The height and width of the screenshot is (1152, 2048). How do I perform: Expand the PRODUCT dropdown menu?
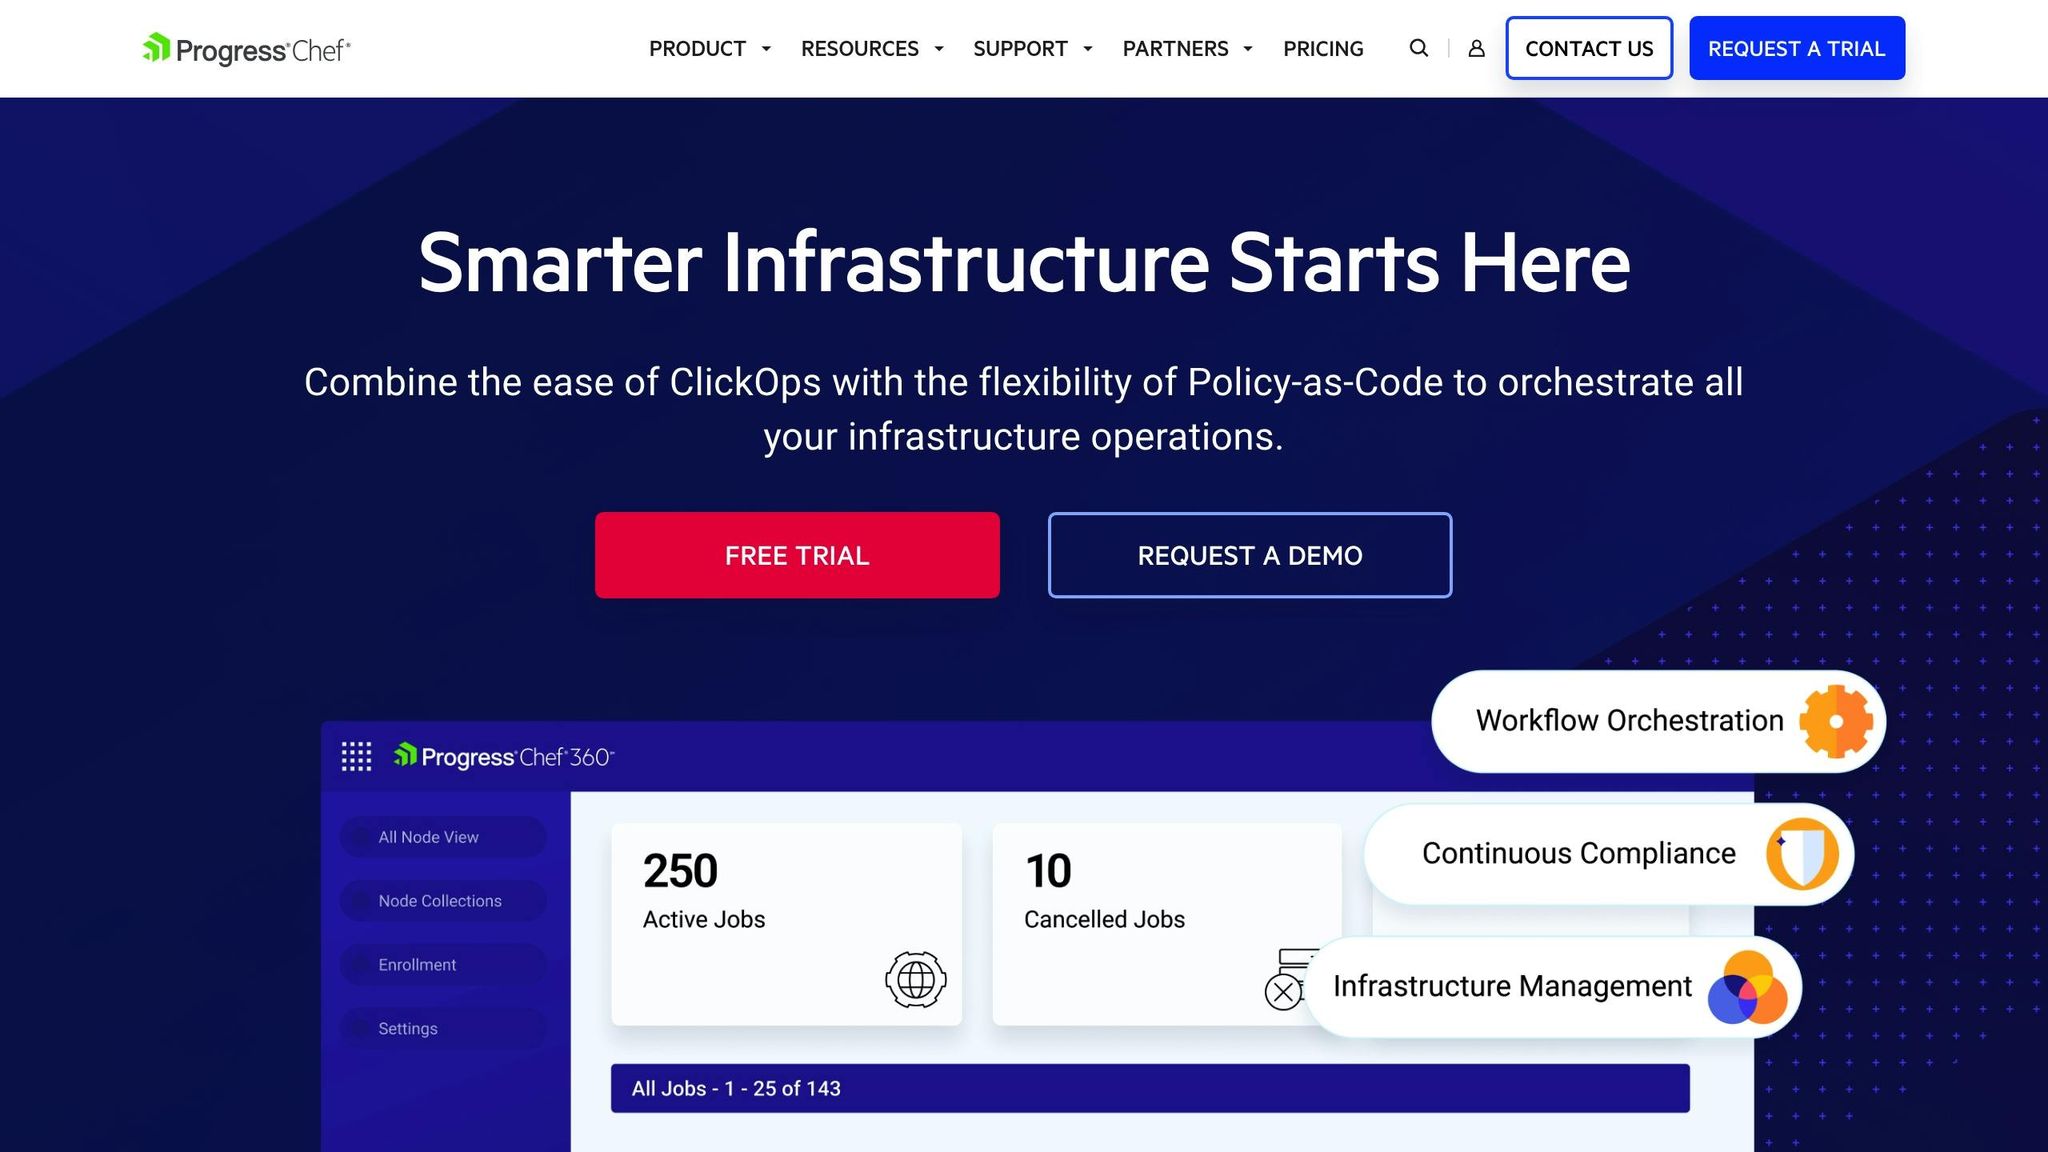pos(709,49)
